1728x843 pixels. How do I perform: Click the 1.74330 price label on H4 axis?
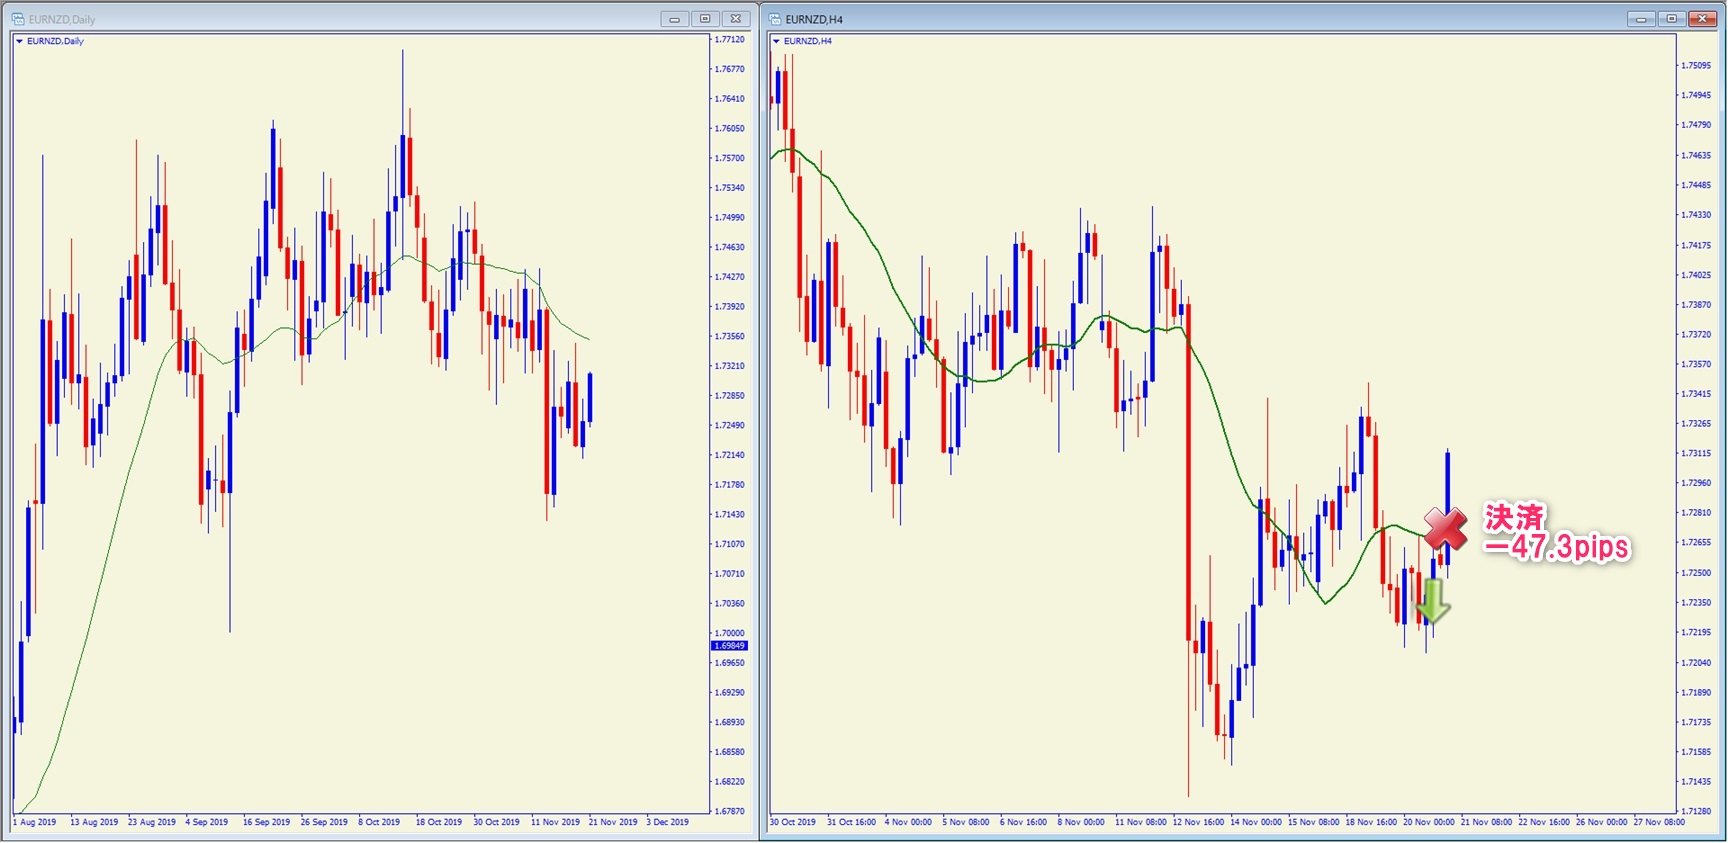coord(1696,215)
